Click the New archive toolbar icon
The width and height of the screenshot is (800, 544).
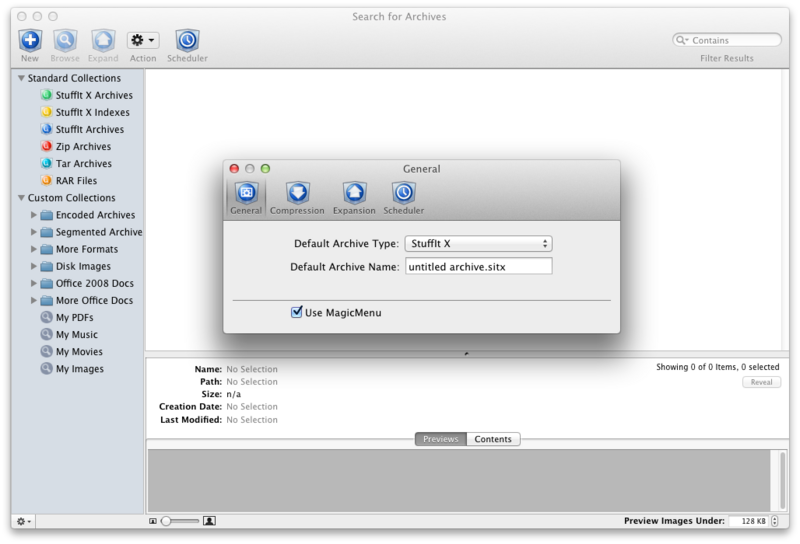(x=30, y=40)
